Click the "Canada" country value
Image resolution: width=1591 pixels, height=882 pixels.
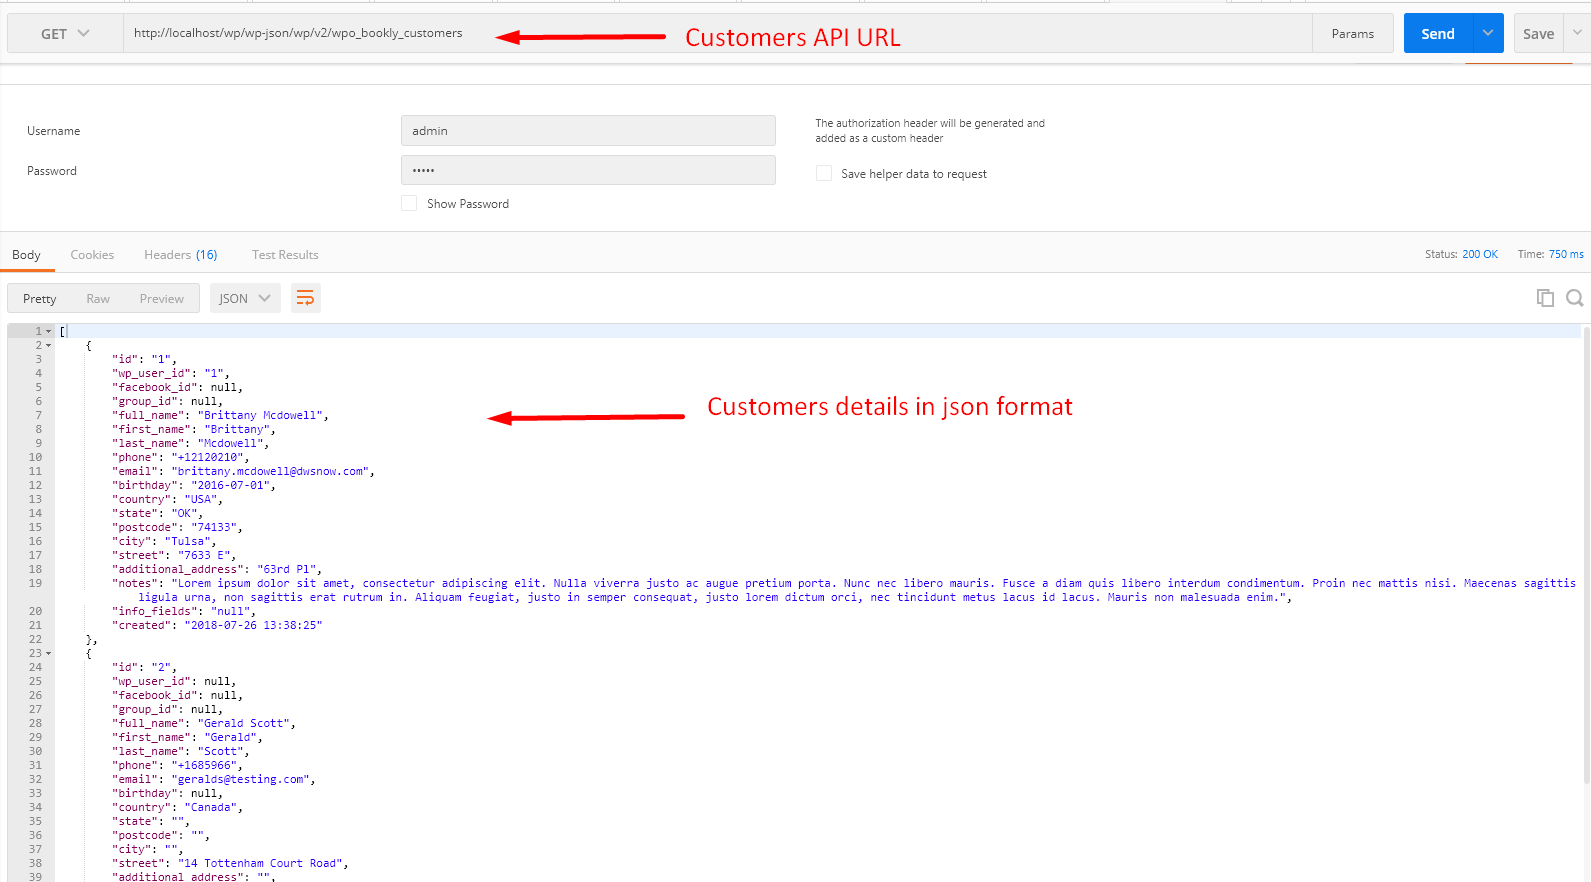(211, 807)
